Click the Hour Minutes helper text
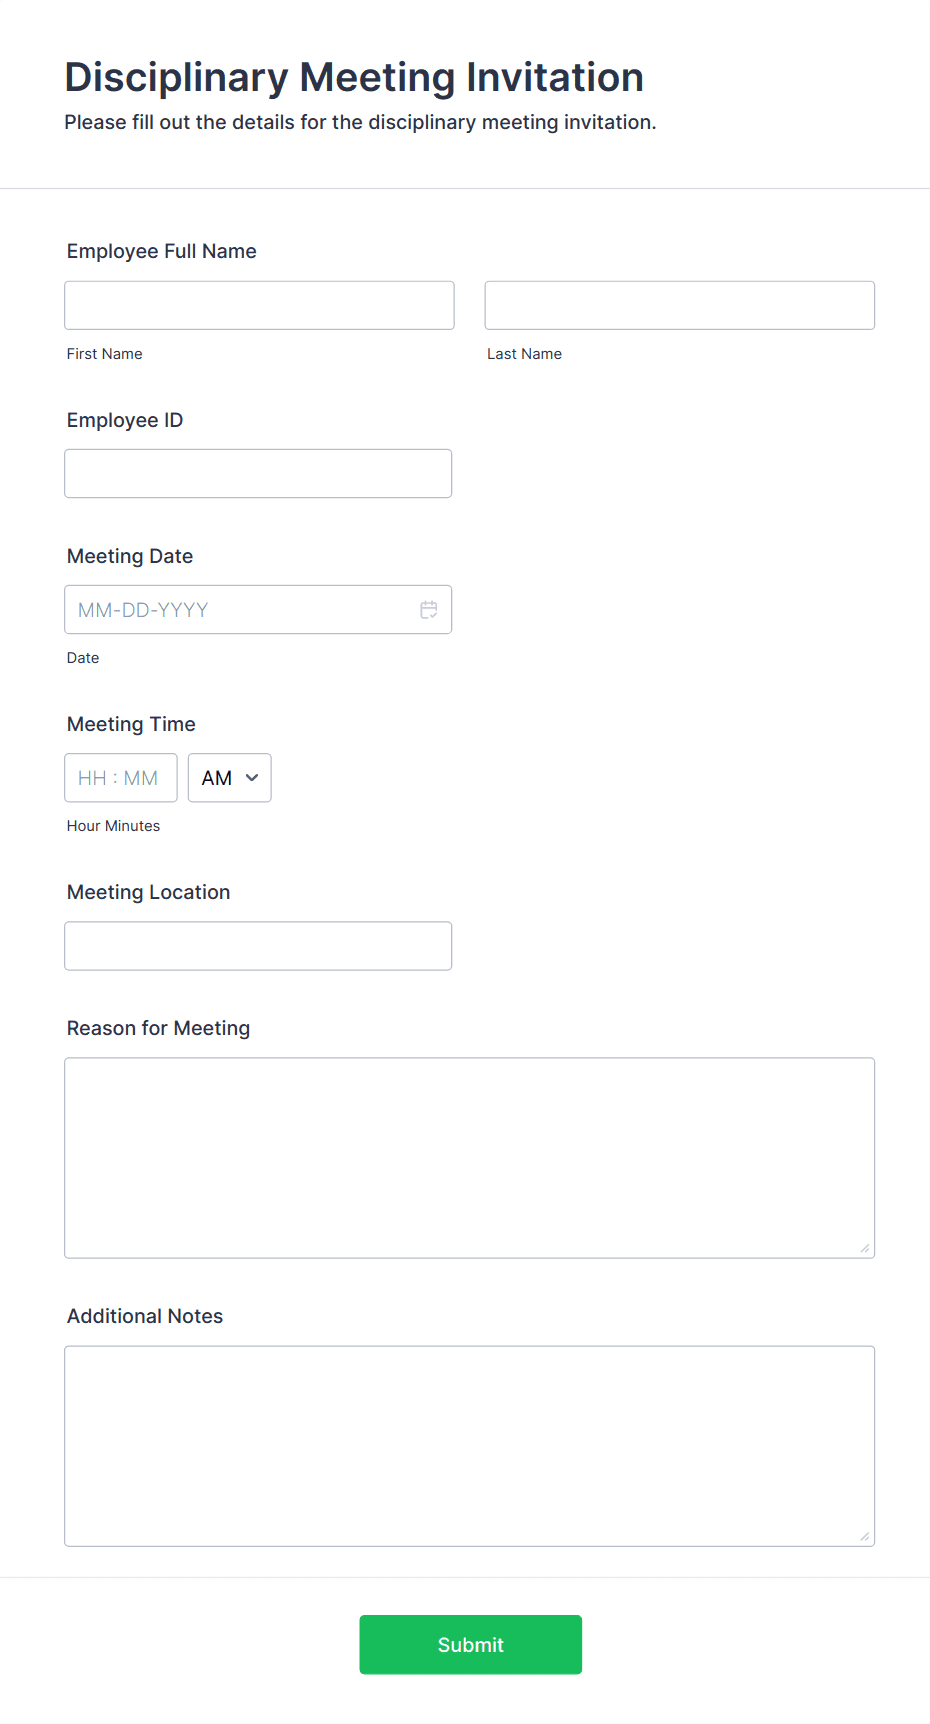930x1724 pixels. tap(113, 825)
